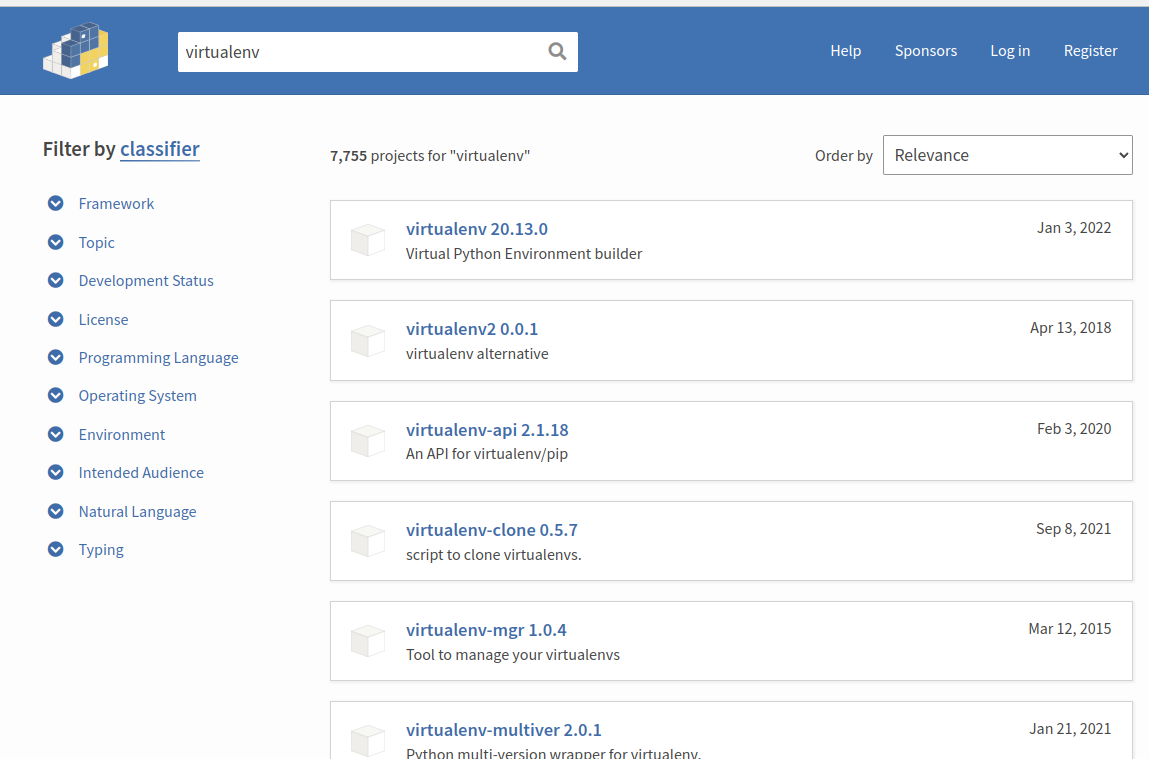Click the Natural Language label
Image resolution: width=1149 pixels, height=759 pixels.
pyautogui.click(x=137, y=511)
